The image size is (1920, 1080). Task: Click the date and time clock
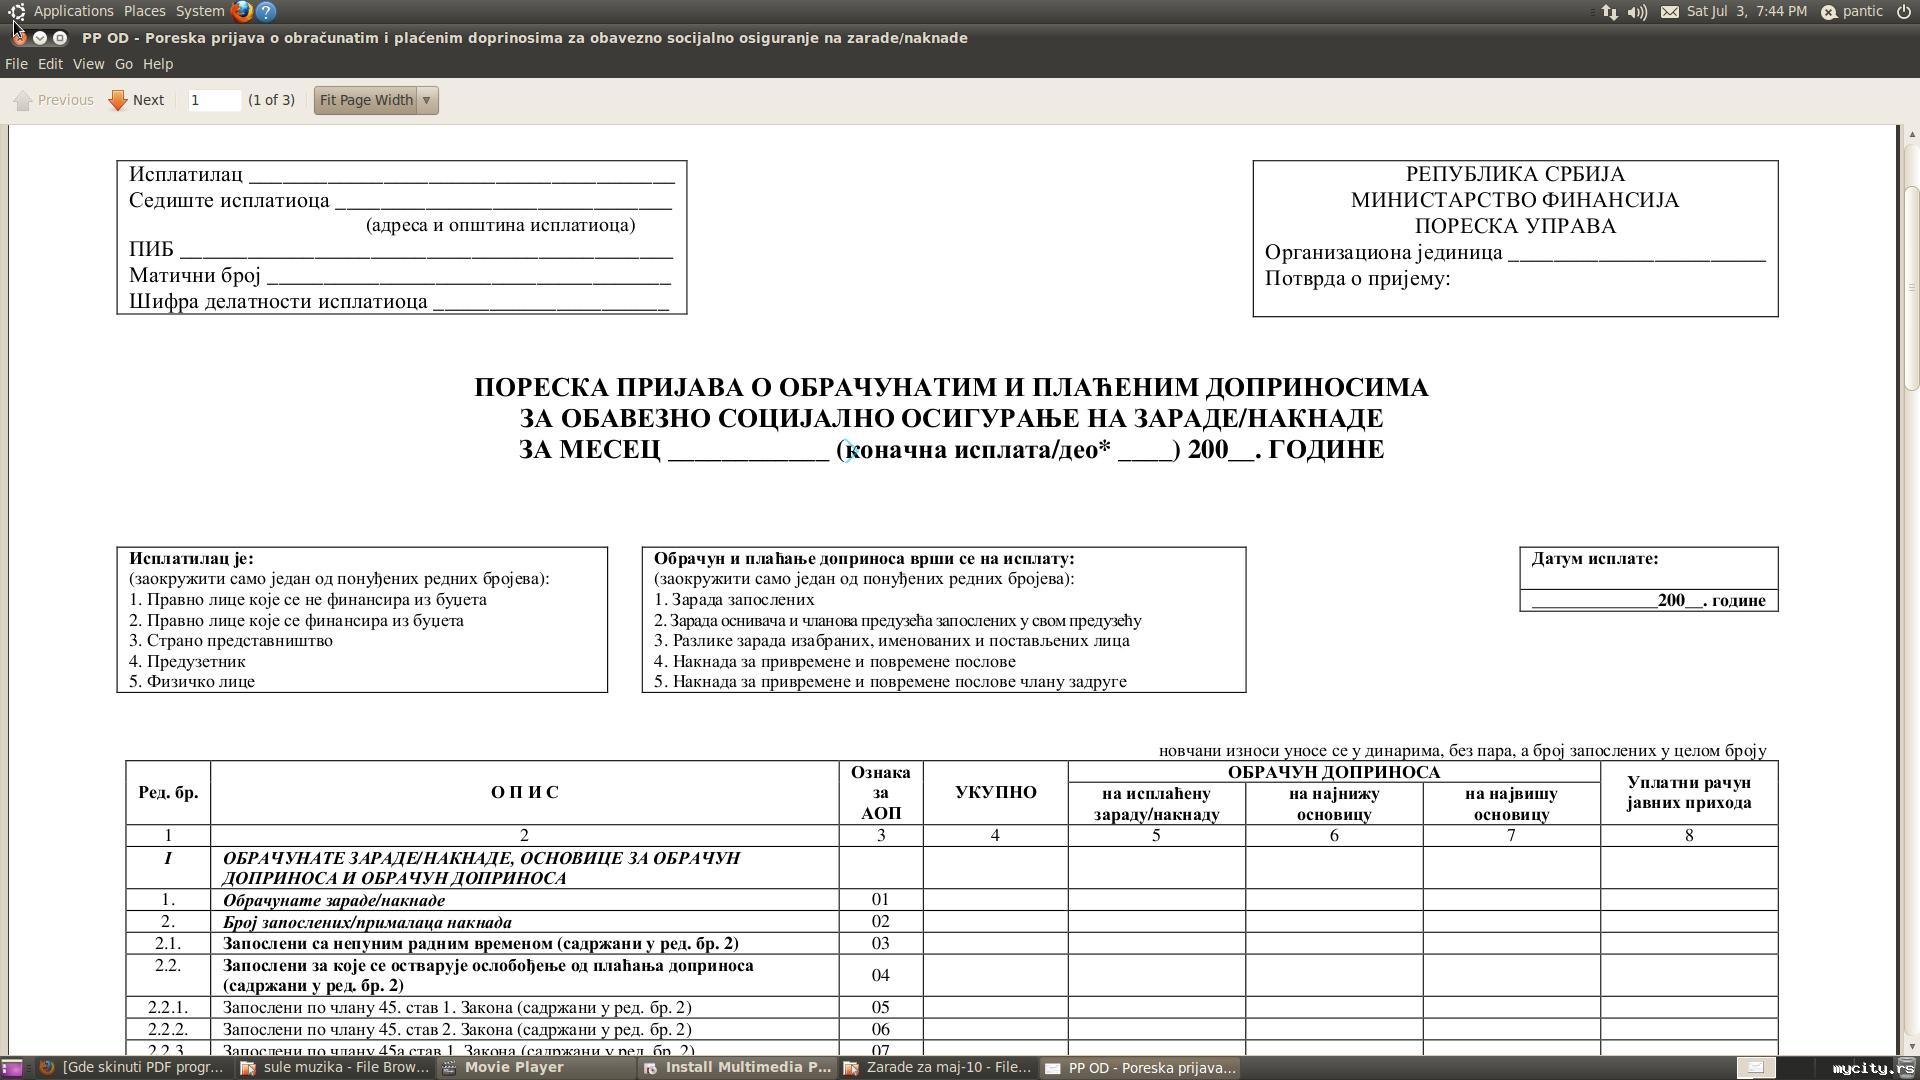[x=1746, y=12]
